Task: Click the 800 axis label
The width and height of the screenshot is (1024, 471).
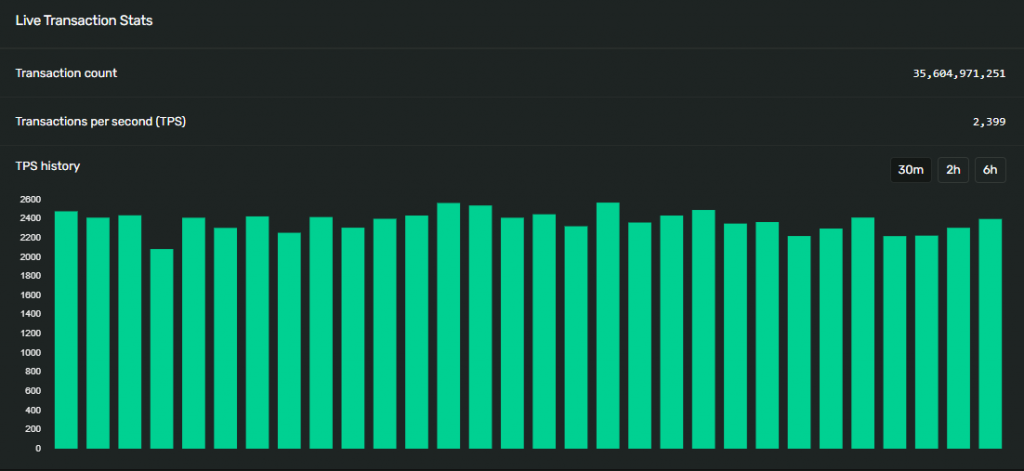Action: click(x=35, y=371)
